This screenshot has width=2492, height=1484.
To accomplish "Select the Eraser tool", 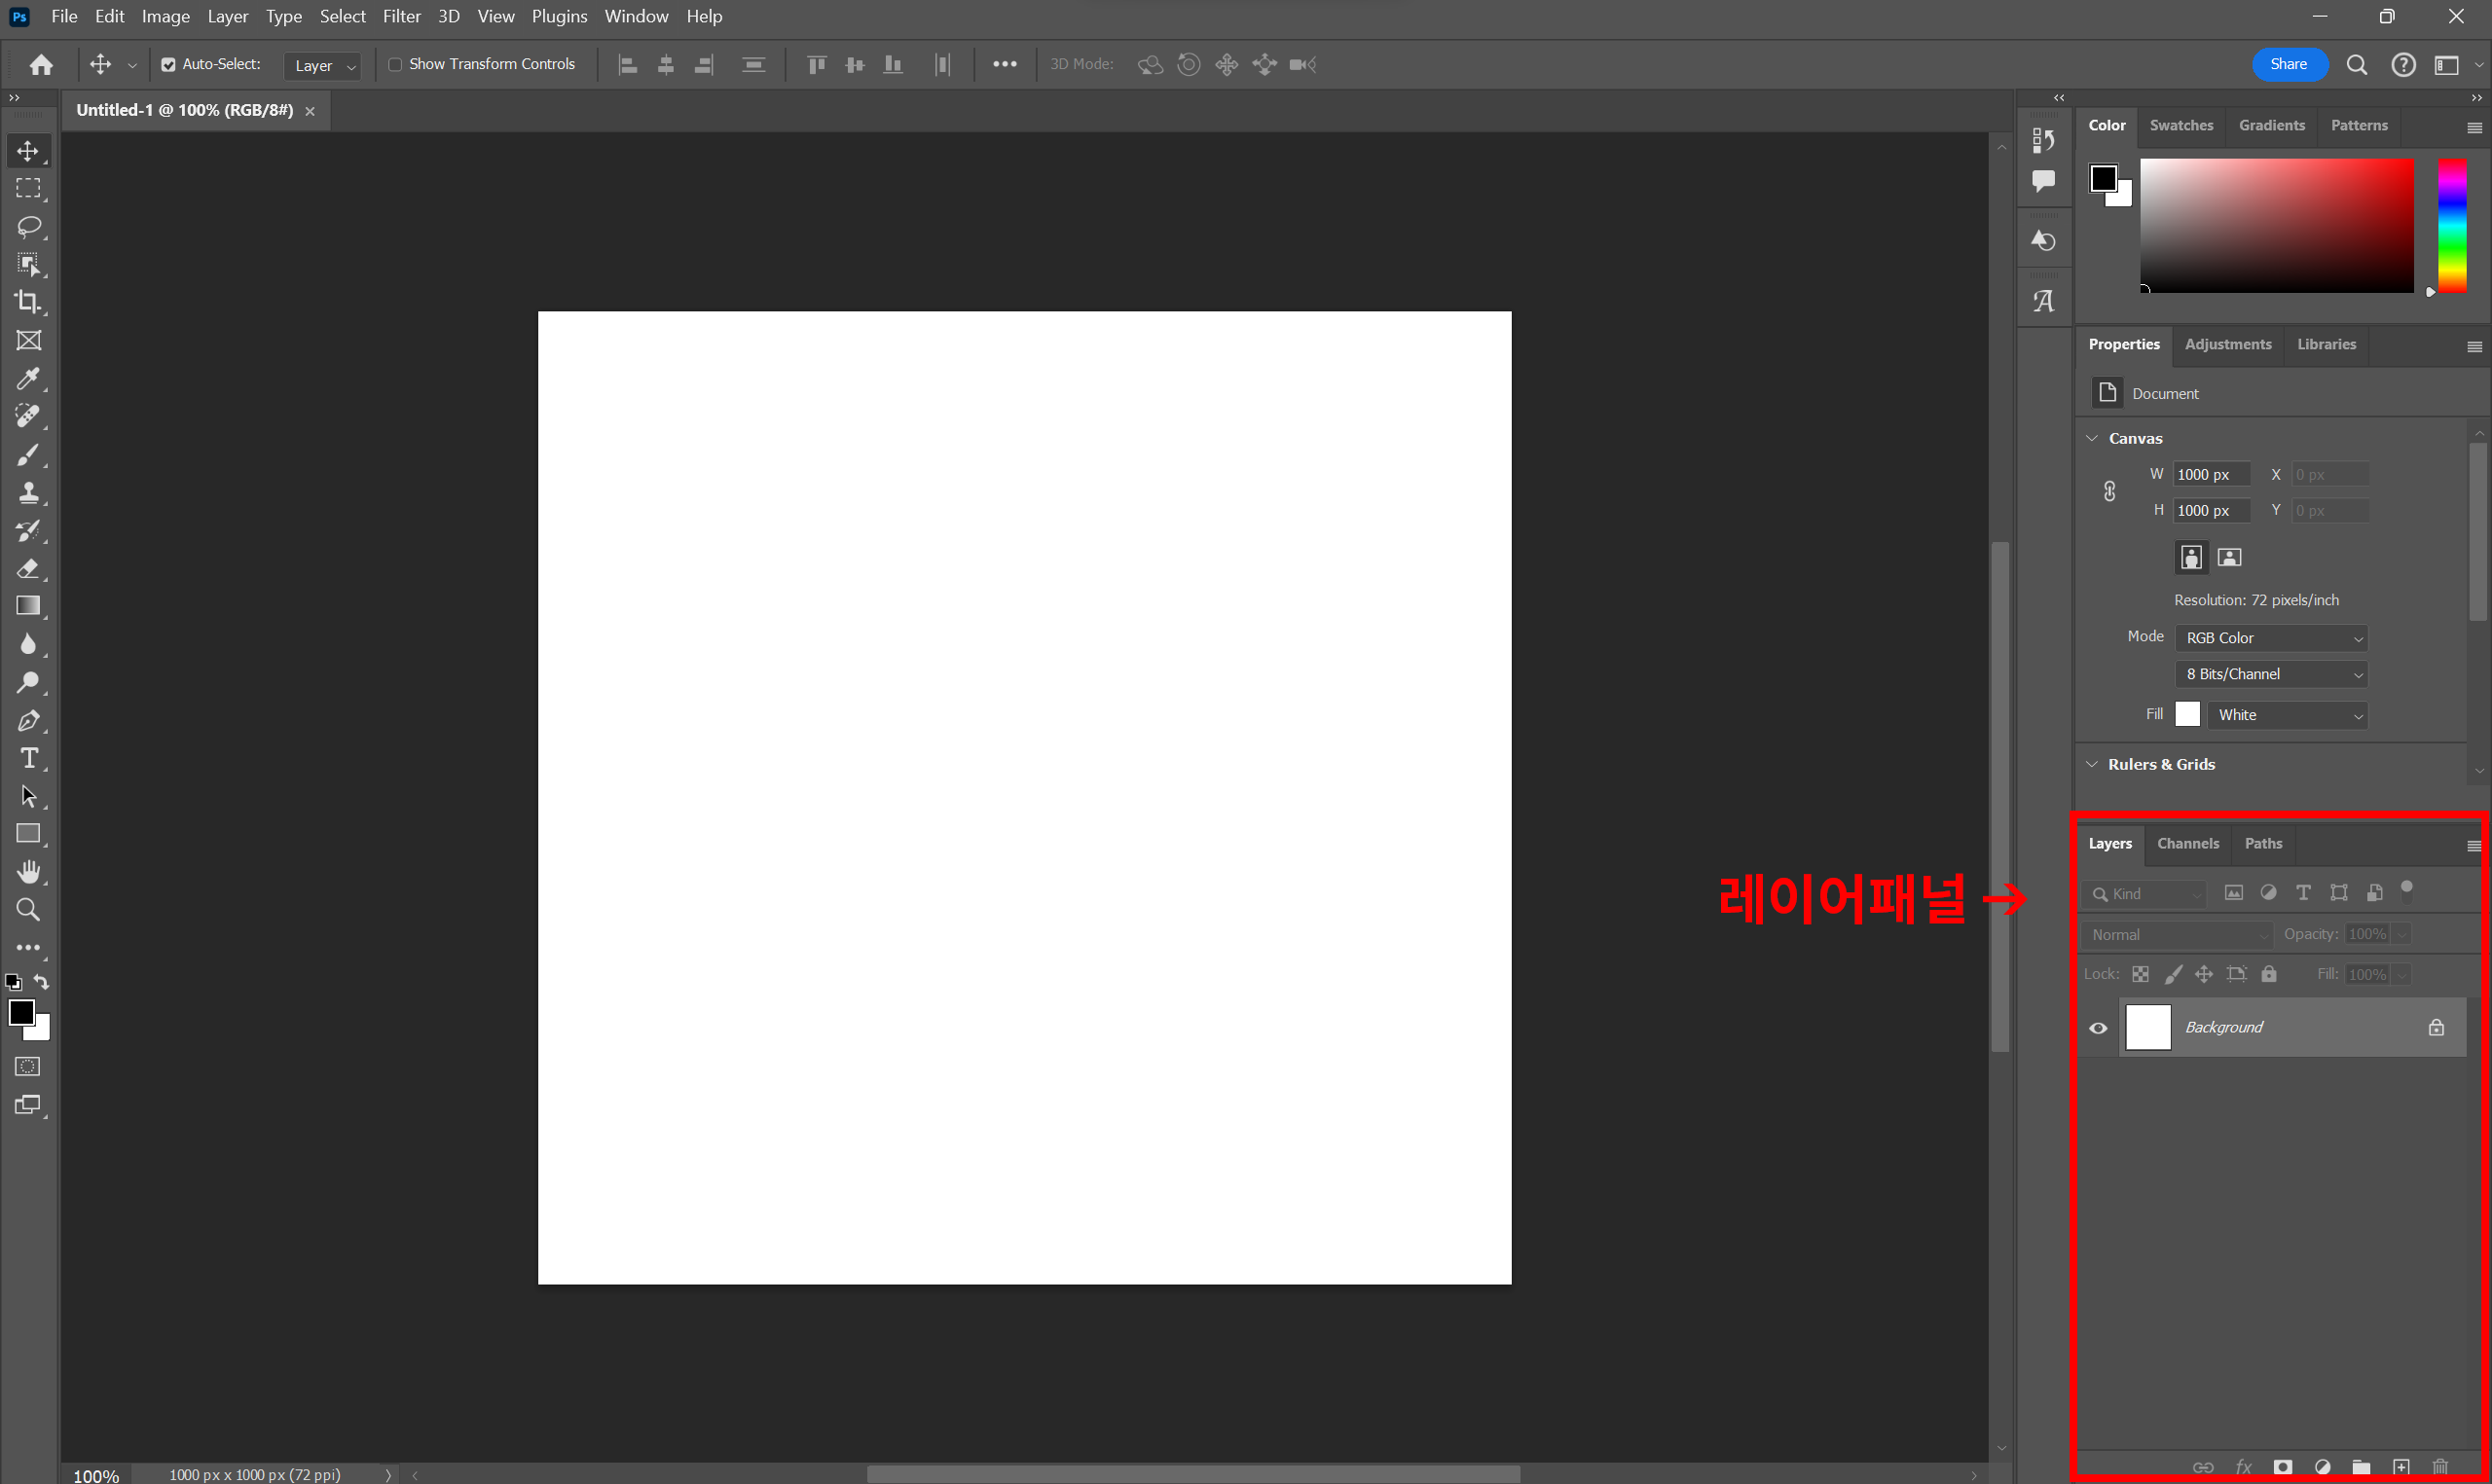I will tap(28, 569).
